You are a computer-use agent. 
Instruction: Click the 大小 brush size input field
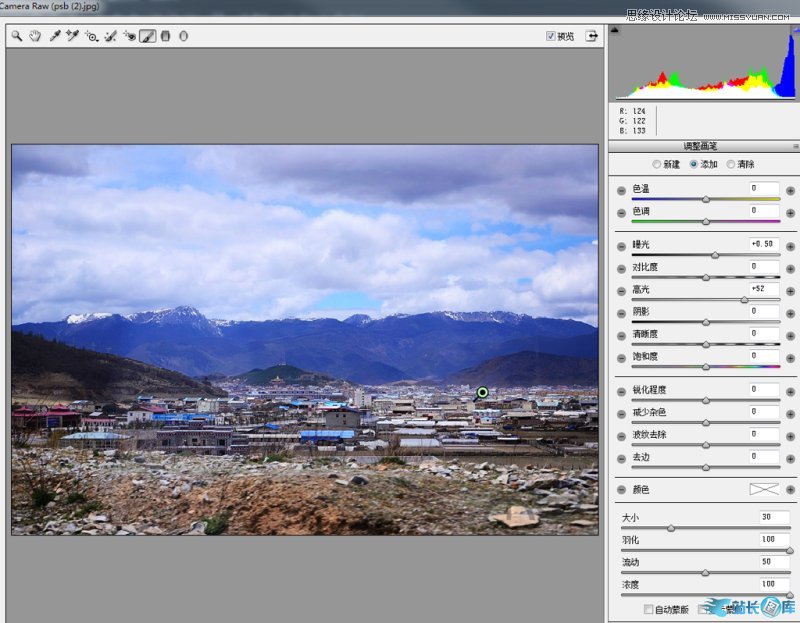pyautogui.click(x=773, y=517)
